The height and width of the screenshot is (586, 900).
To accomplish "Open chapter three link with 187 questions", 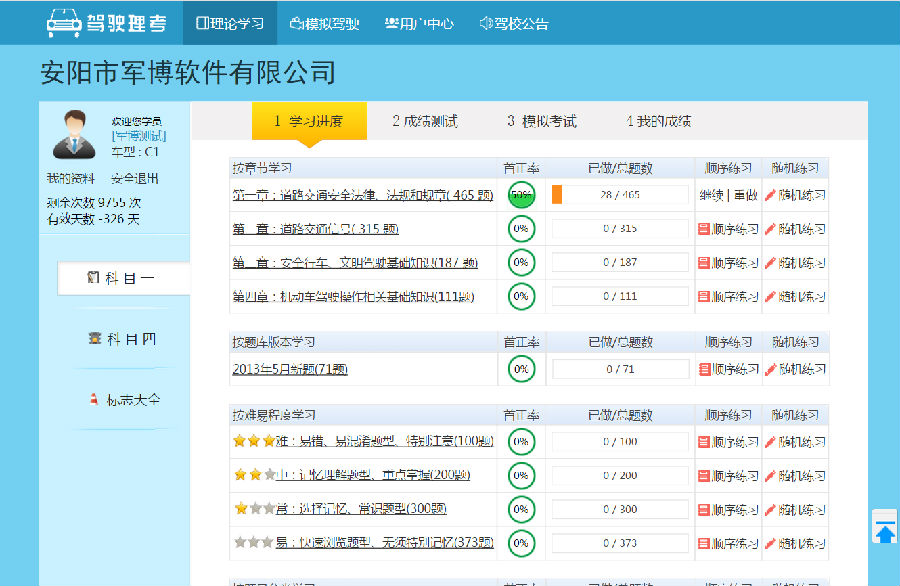I will pos(355,263).
